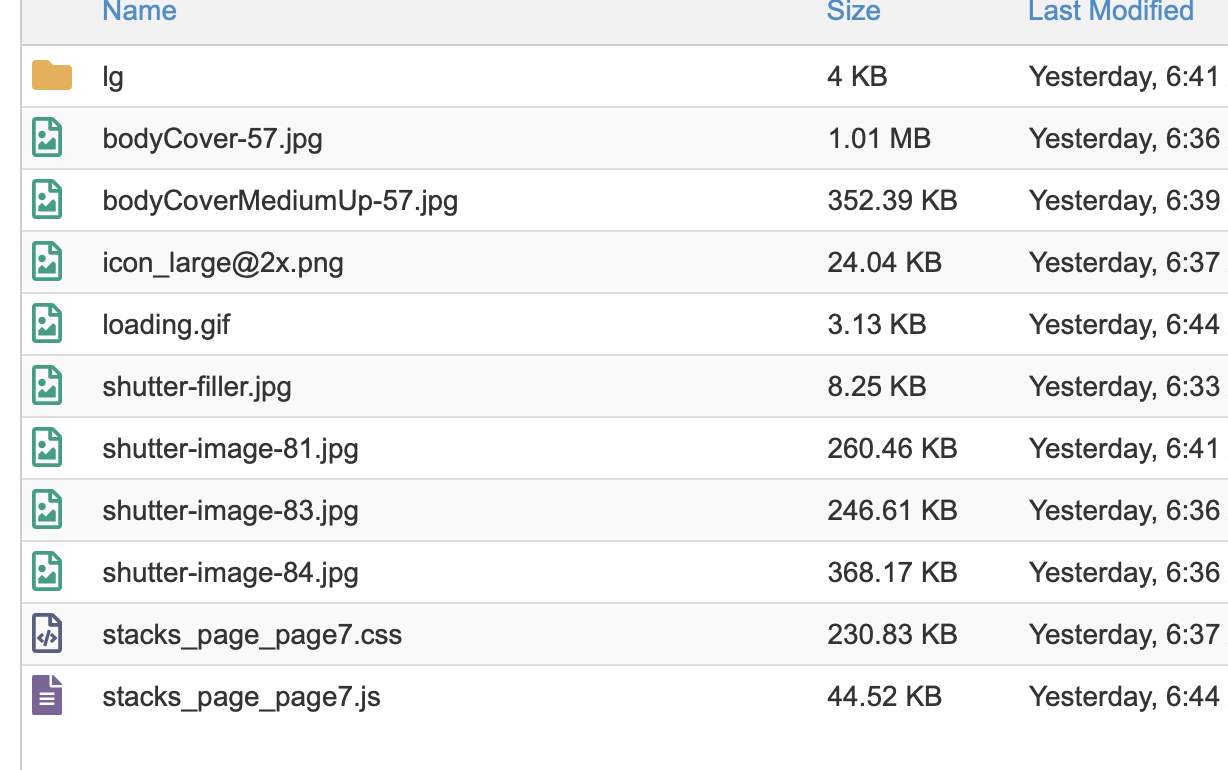Image resolution: width=1228 pixels, height=770 pixels.
Task: Open the shutter-image-83.jpg file name
Action: [230, 511]
